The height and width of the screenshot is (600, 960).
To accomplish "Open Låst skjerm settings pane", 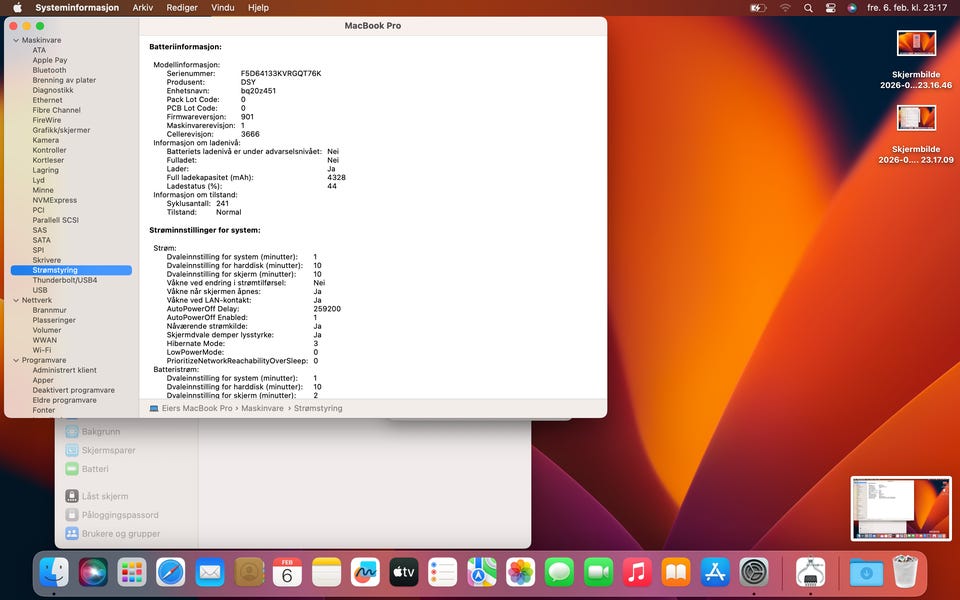I will (104, 496).
